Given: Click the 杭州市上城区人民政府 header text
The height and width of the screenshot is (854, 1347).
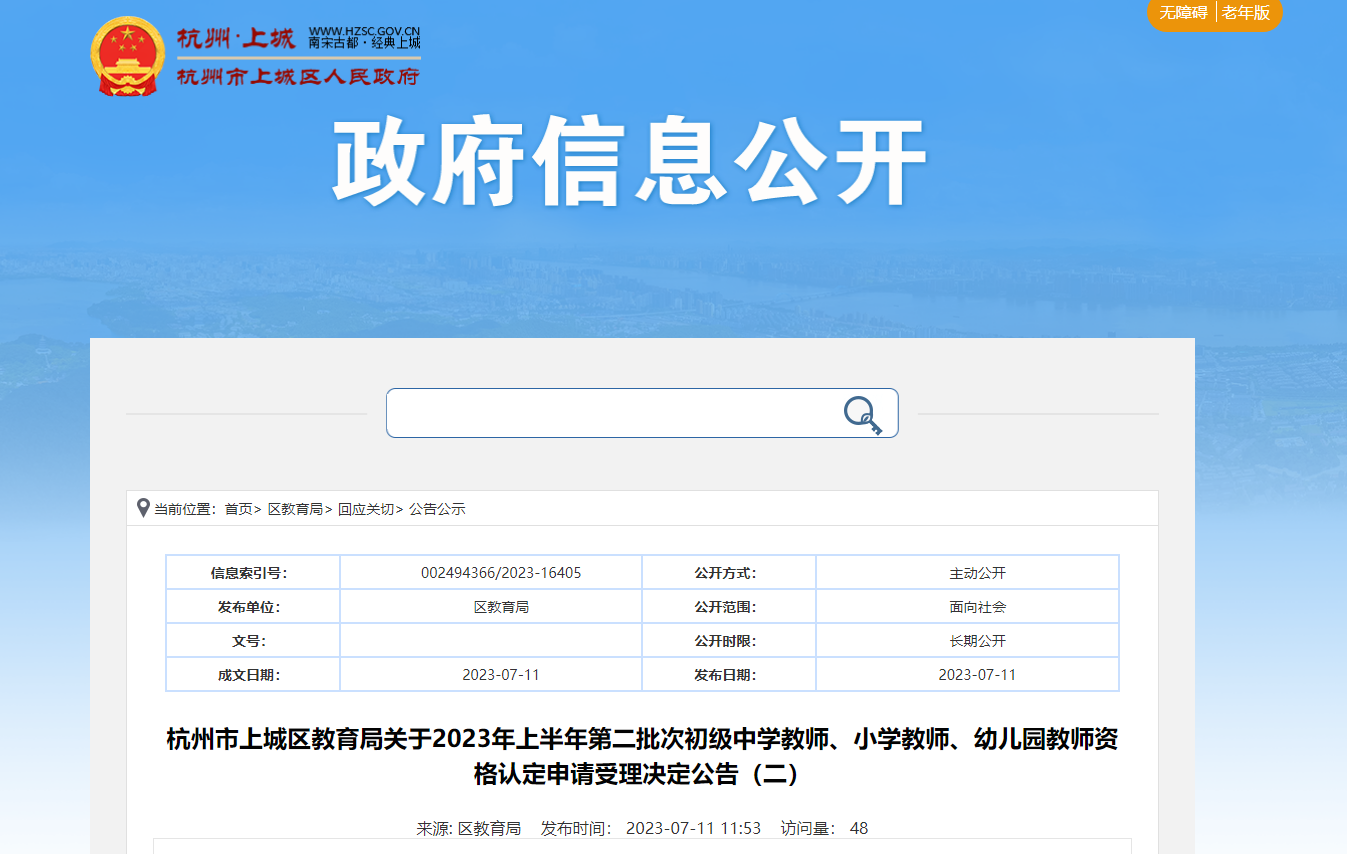Looking at the screenshot, I should click(298, 77).
